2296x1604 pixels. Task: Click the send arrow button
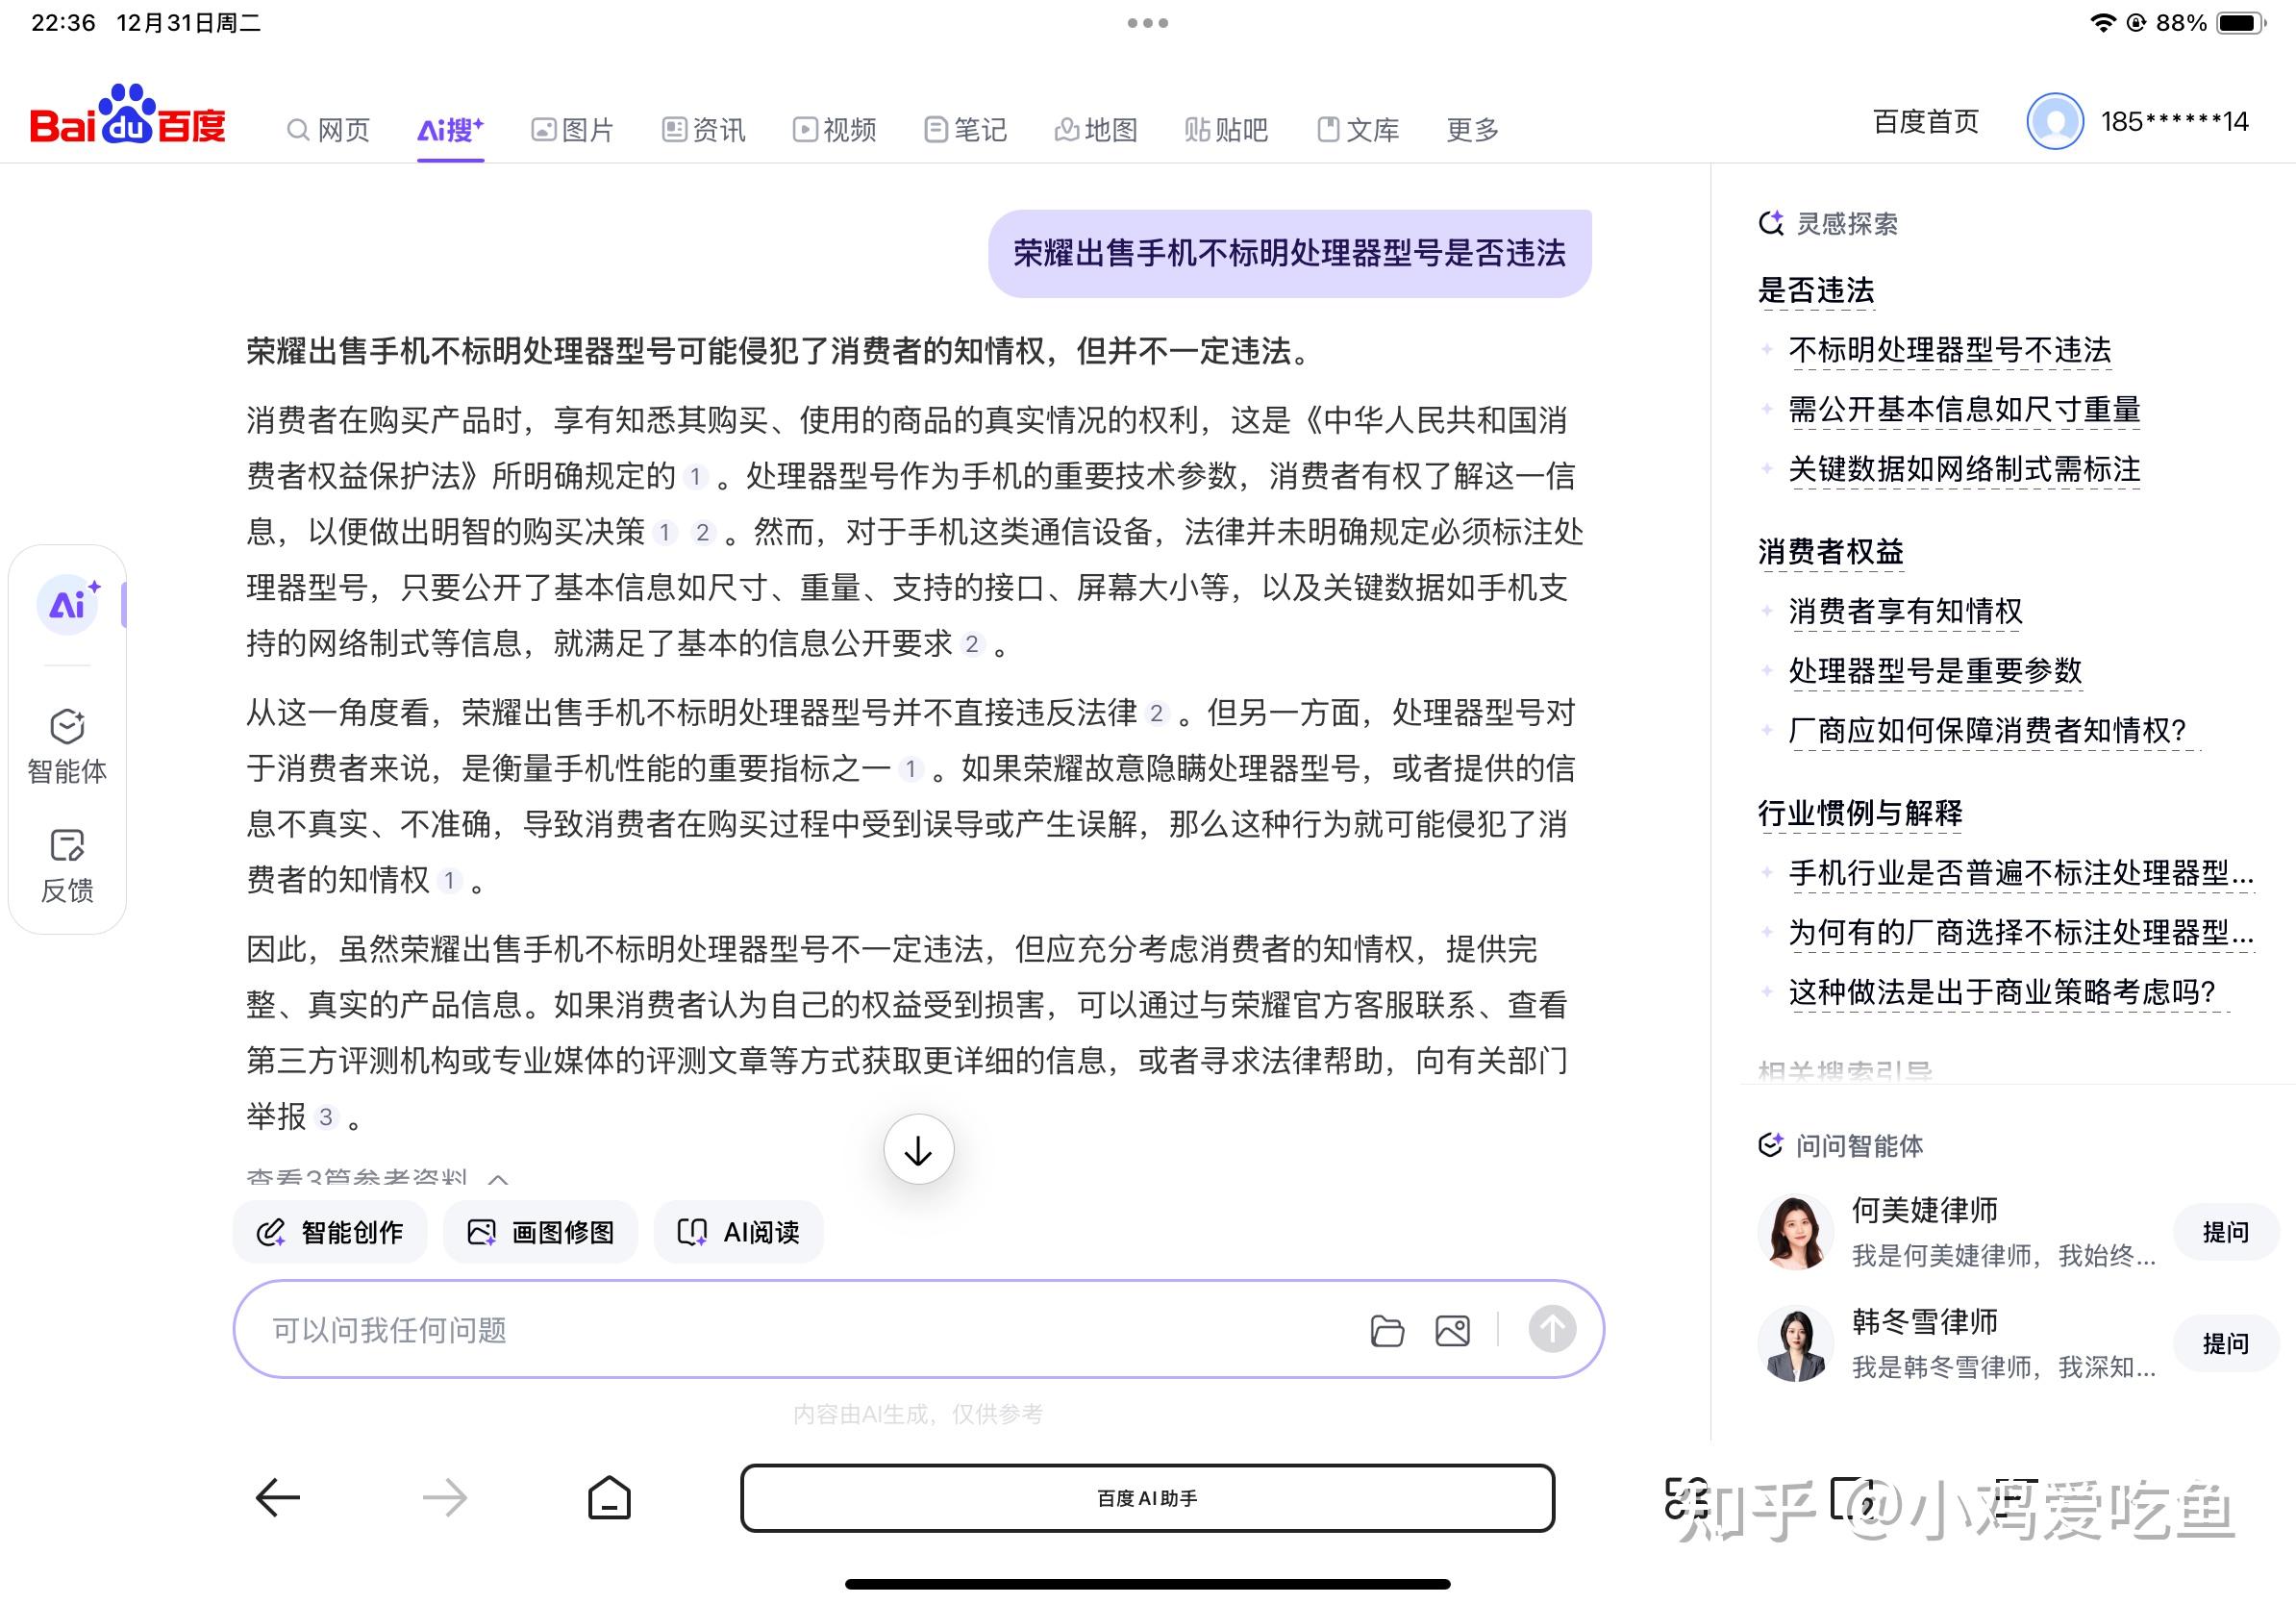tap(1552, 1330)
